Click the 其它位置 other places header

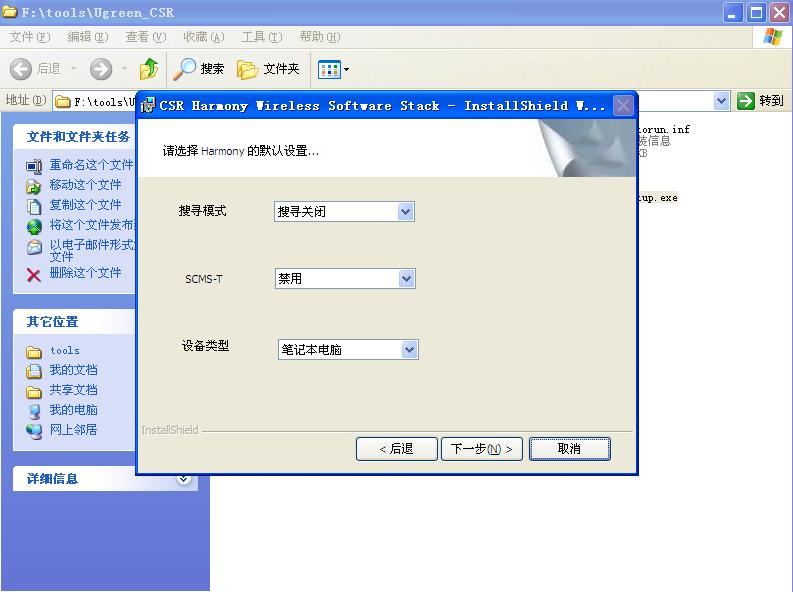pos(75,322)
